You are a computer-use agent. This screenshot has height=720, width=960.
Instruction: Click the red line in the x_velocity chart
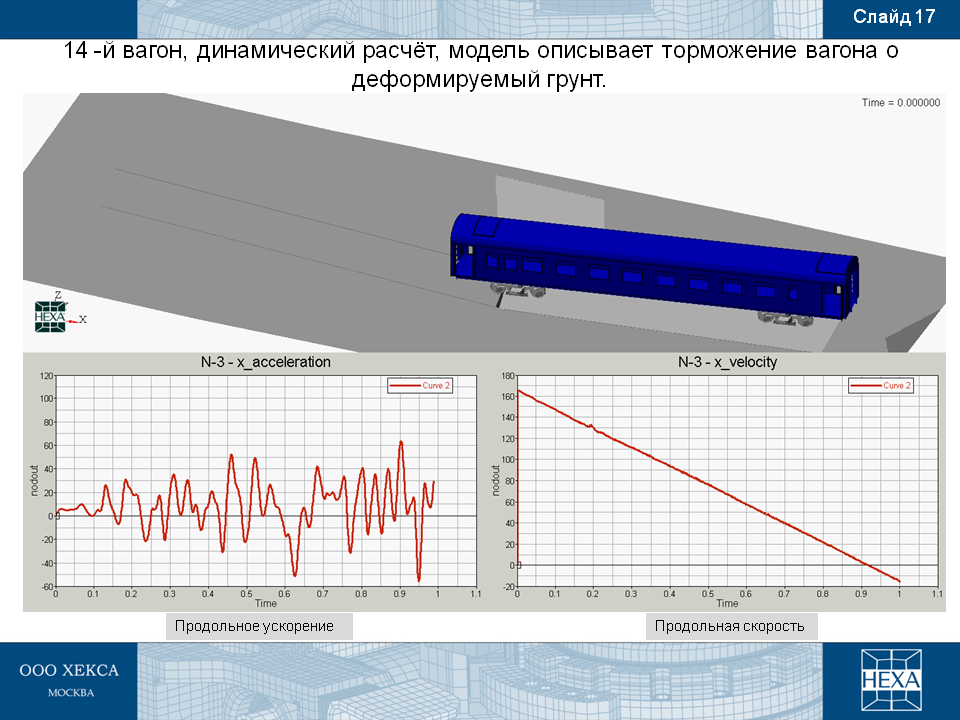point(708,486)
